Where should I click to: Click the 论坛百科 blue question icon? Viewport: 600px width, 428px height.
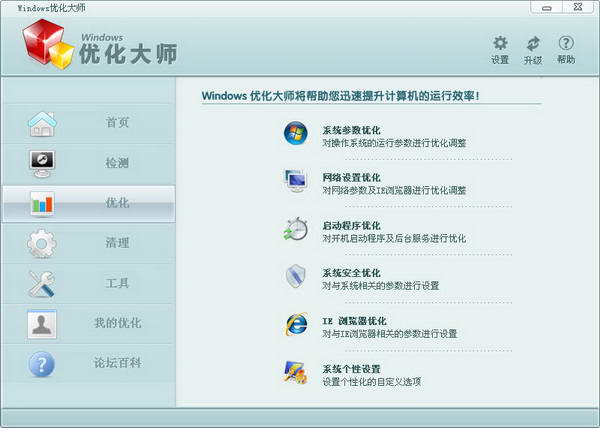click(41, 364)
